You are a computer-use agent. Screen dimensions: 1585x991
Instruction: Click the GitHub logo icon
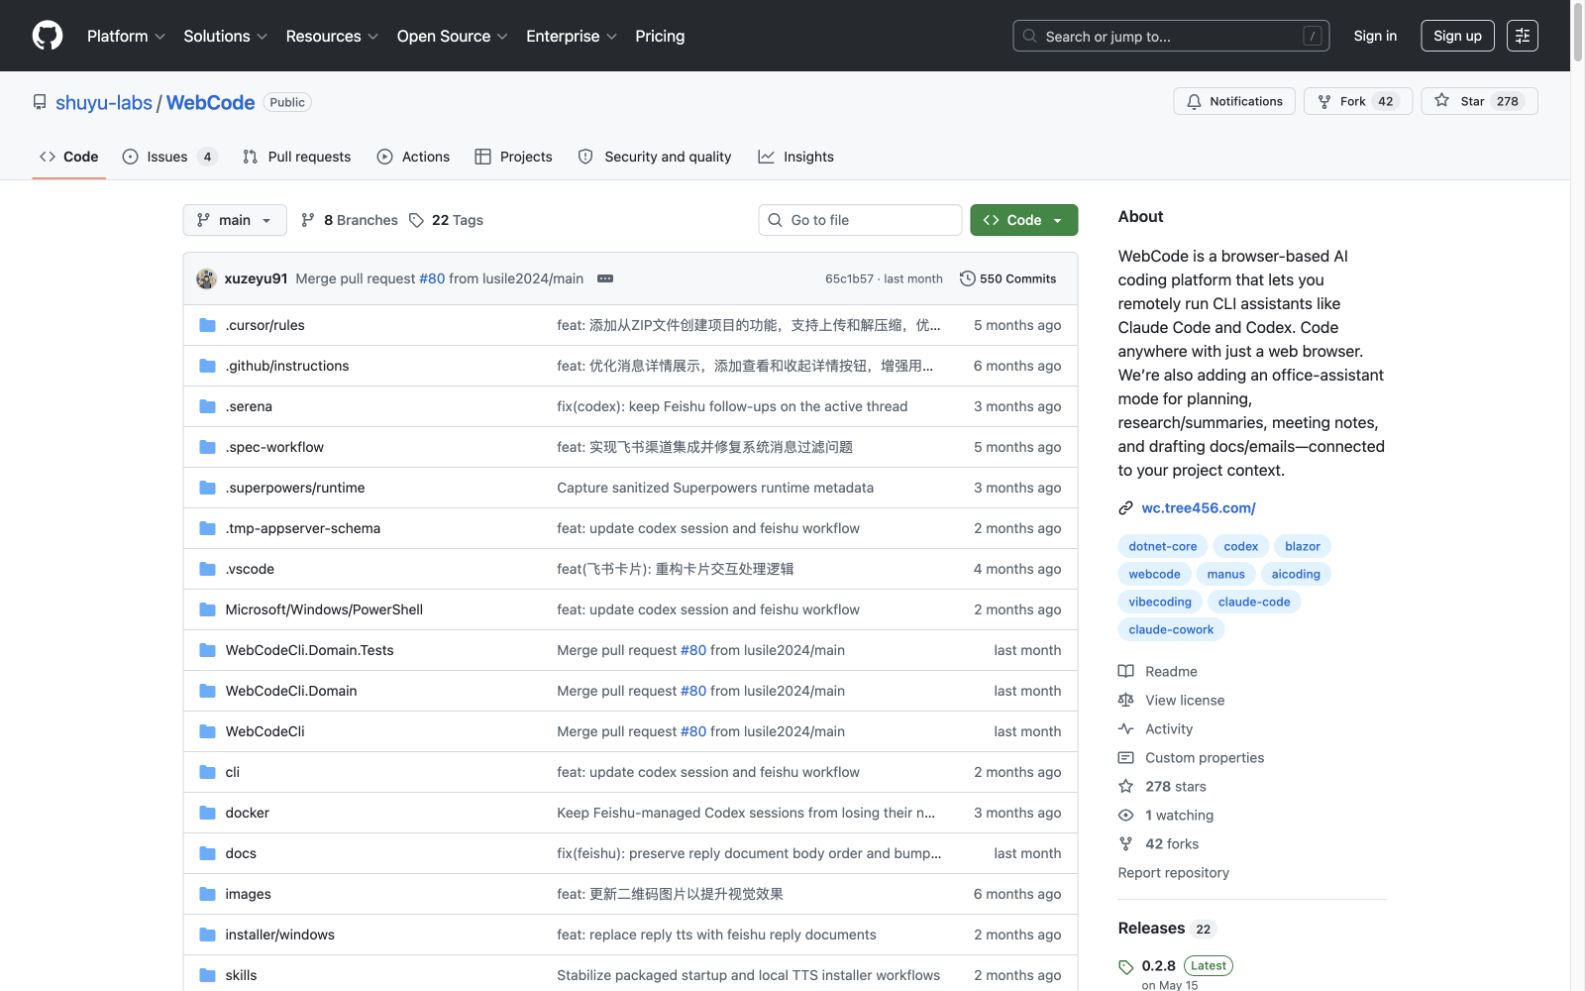click(47, 36)
